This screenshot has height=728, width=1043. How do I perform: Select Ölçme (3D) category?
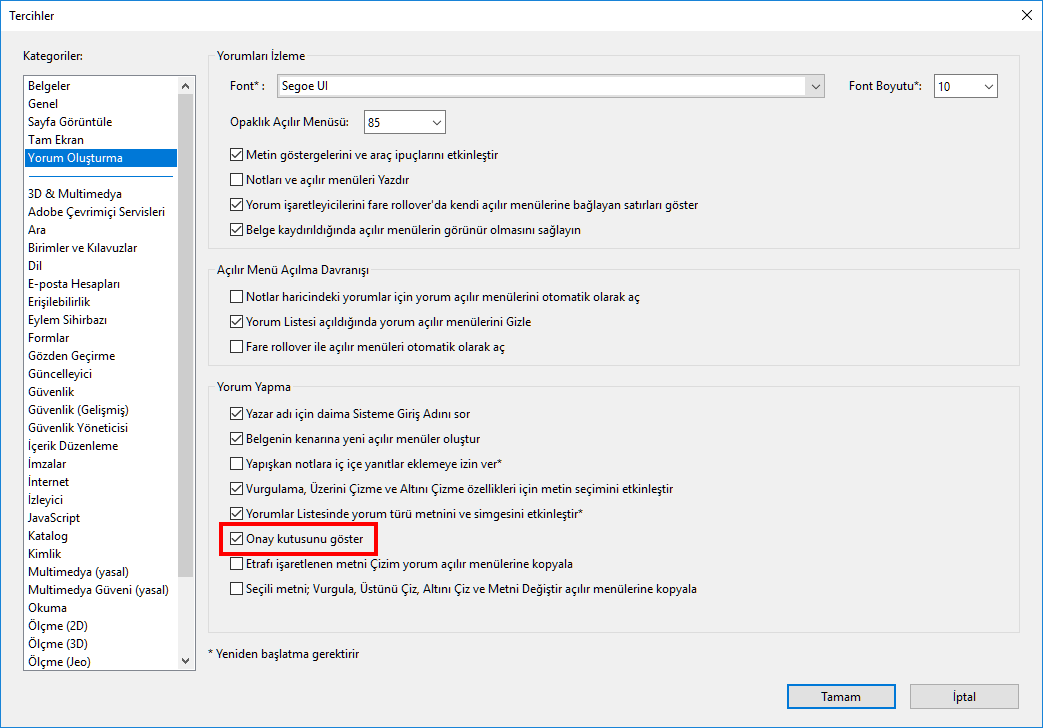coord(101,643)
